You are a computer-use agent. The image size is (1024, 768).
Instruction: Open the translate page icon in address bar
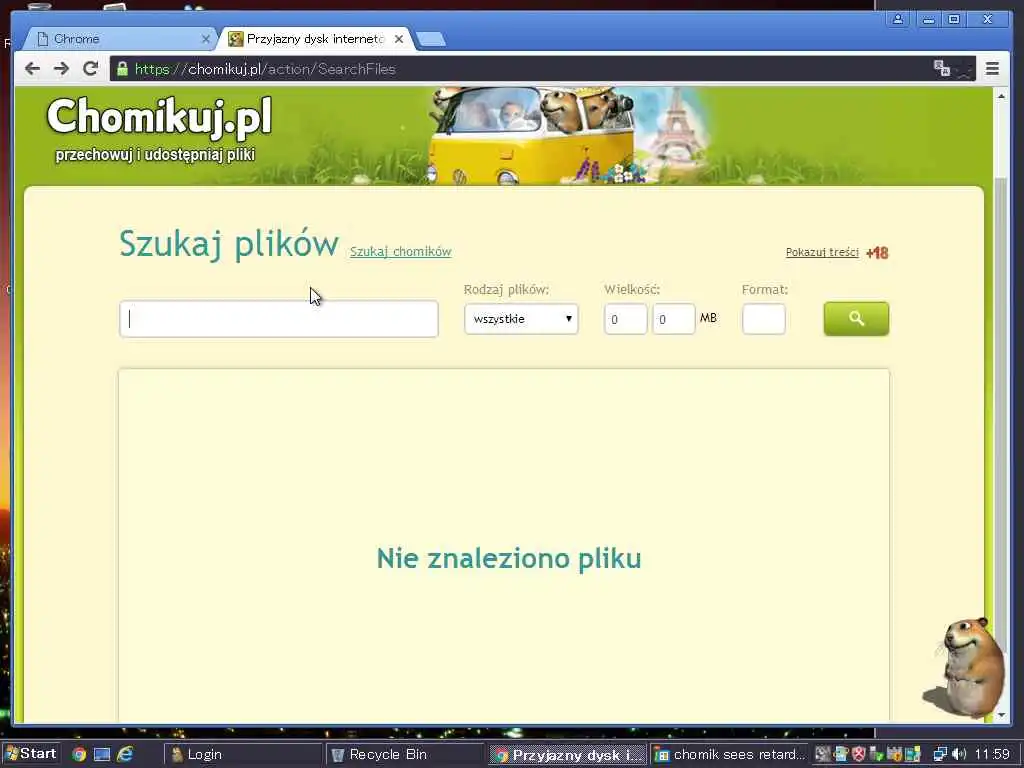point(942,68)
